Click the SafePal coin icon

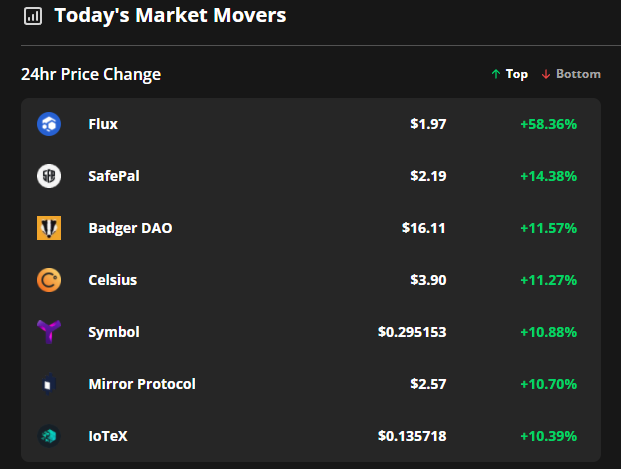(x=49, y=176)
